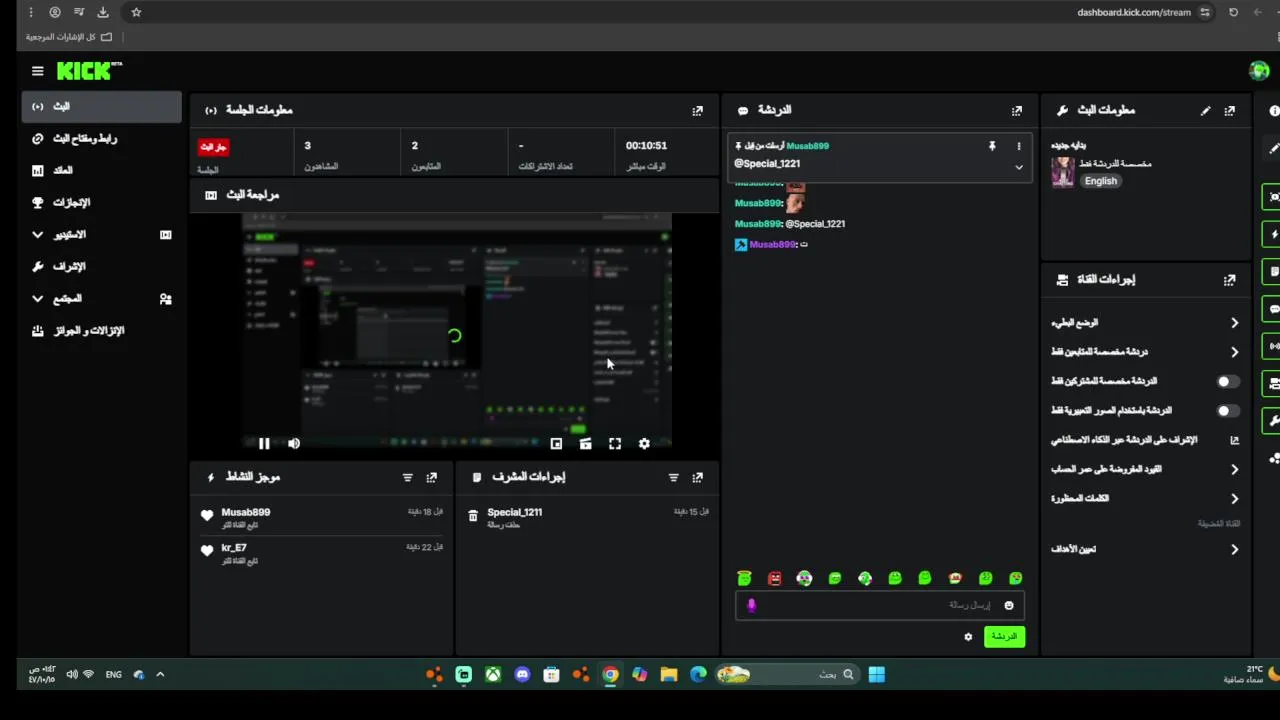Click the heart icon next to Musab899 follow

click(207, 516)
